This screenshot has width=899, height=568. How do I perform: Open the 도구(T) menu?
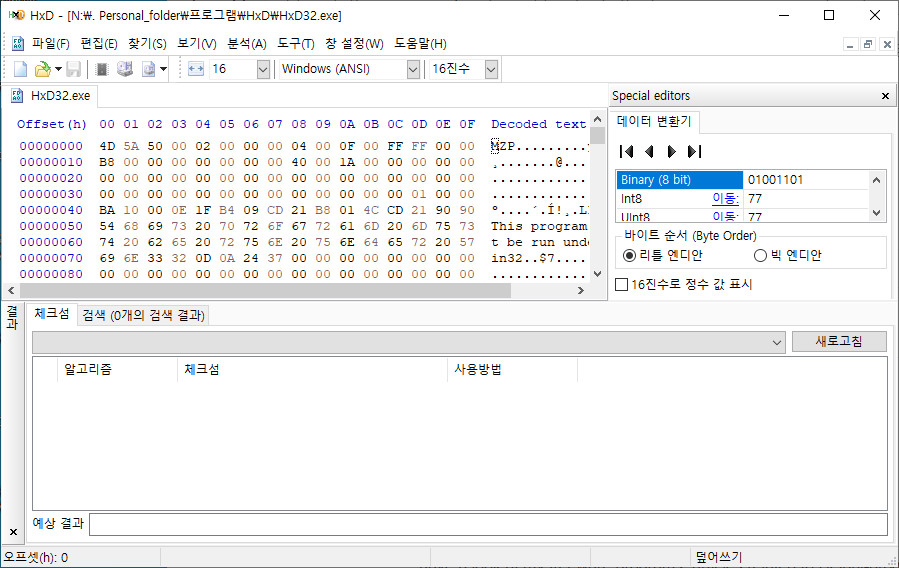(296, 44)
